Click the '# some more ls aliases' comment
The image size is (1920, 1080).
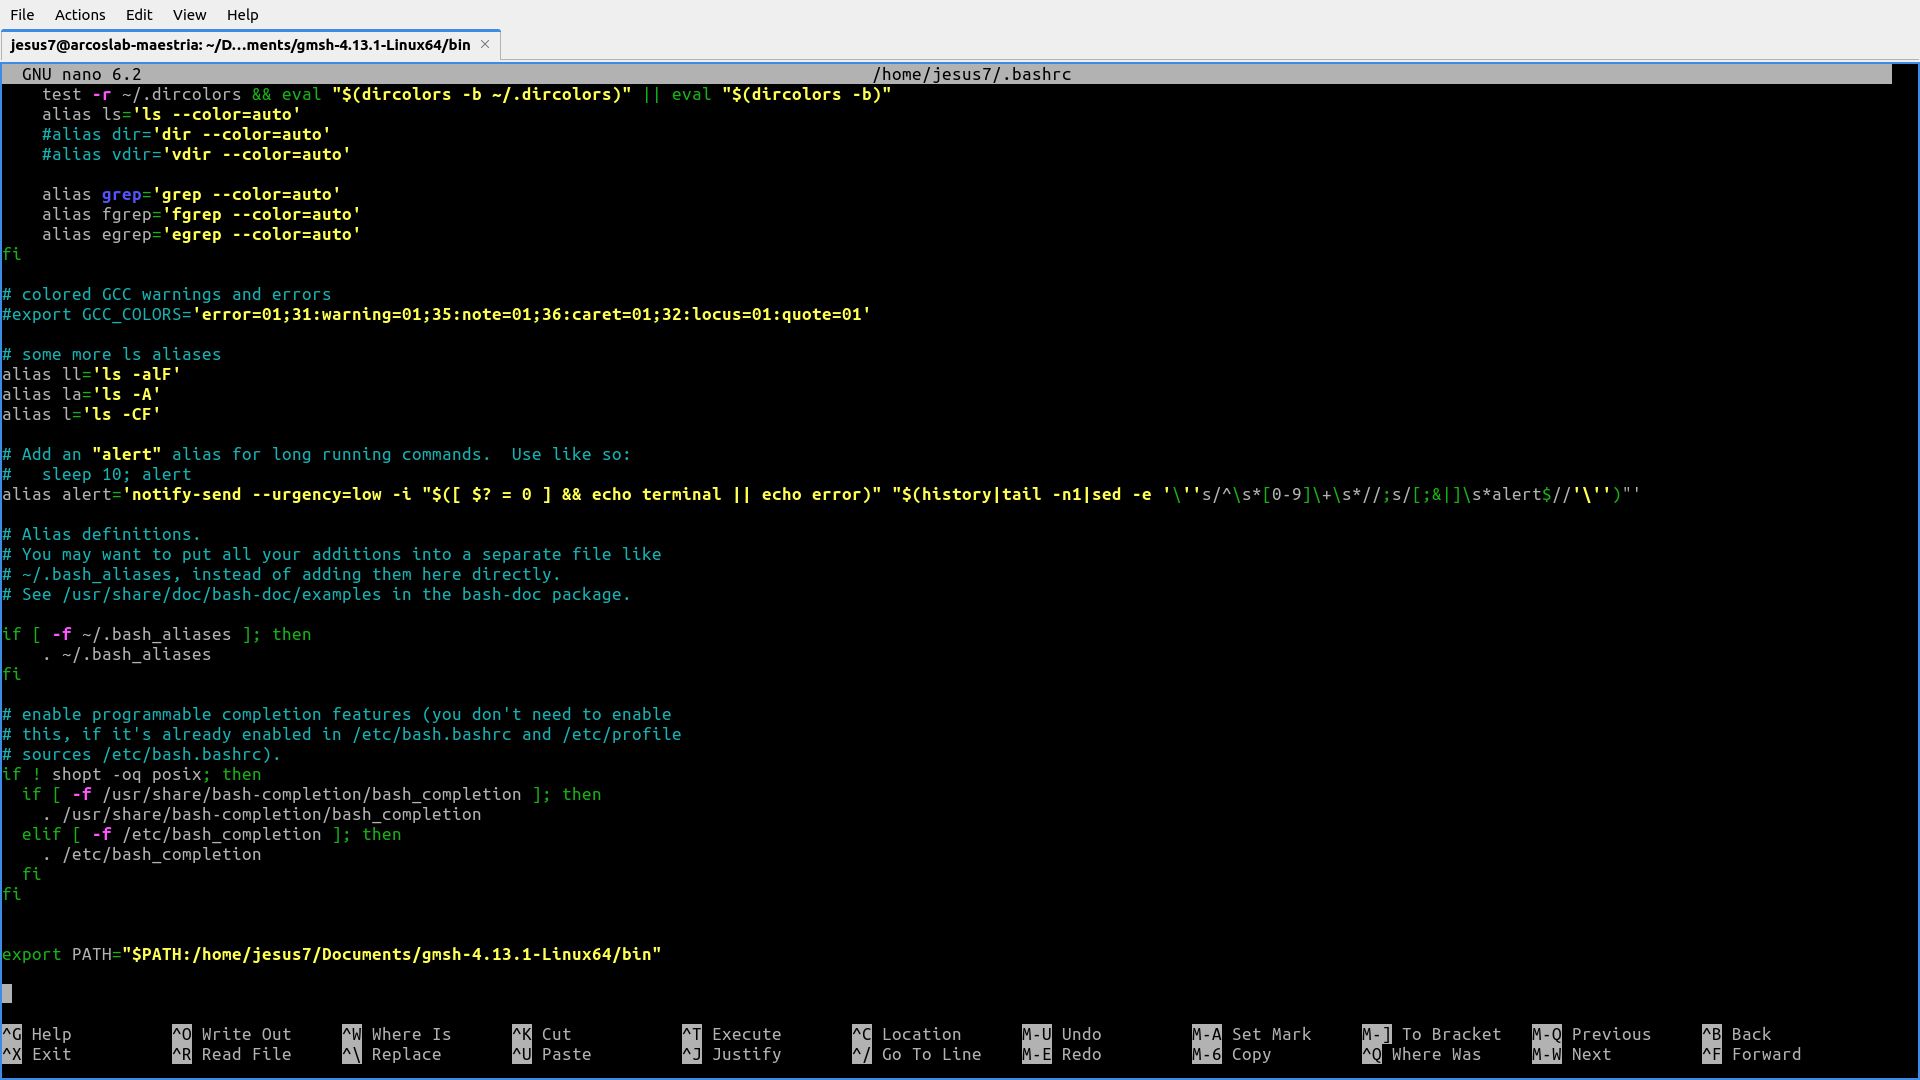(112, 354)
